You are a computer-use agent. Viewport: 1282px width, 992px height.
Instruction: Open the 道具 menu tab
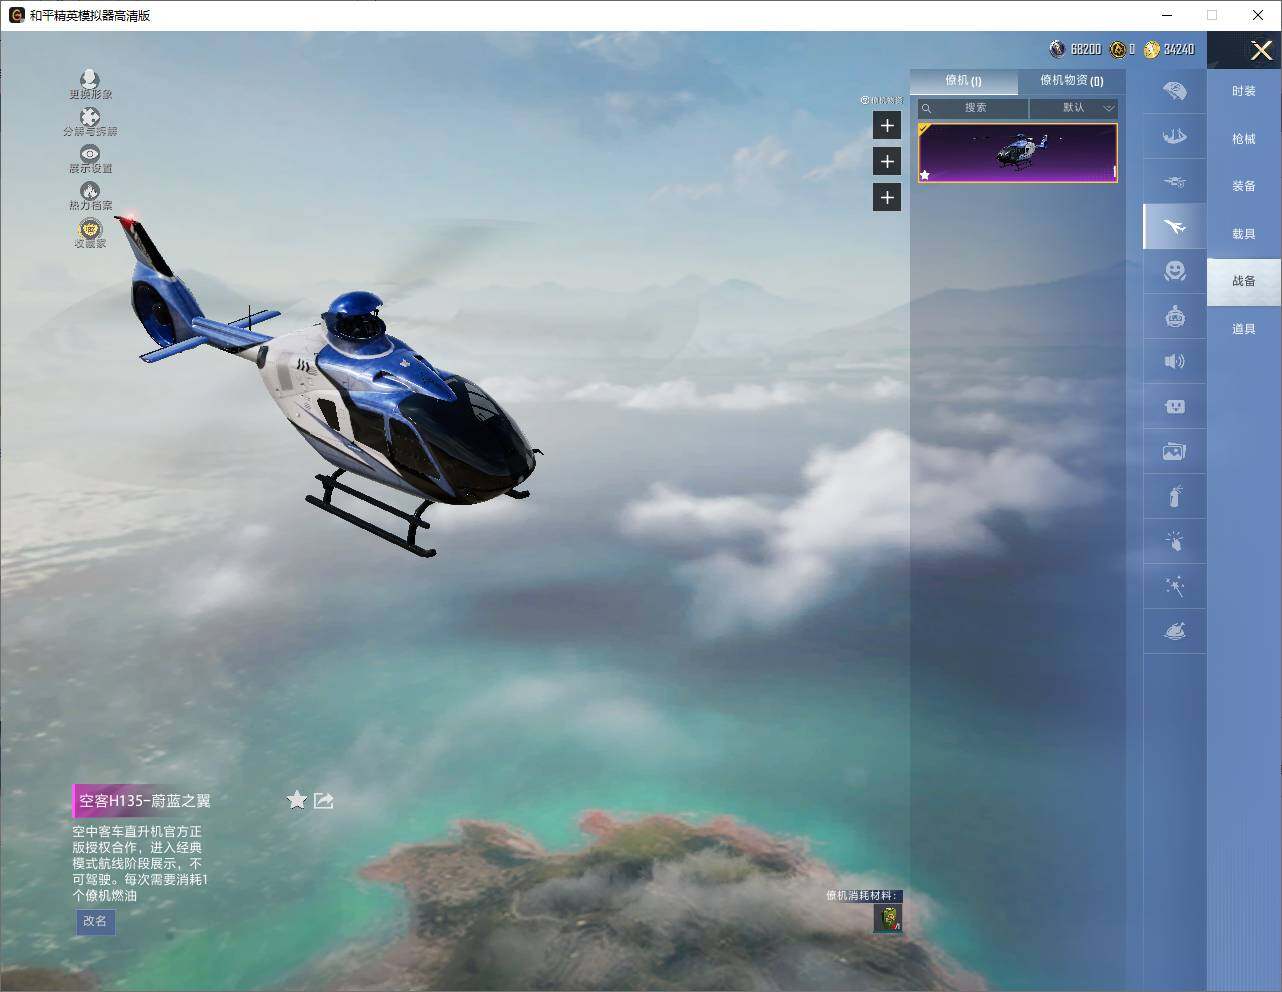(1243, 329)
